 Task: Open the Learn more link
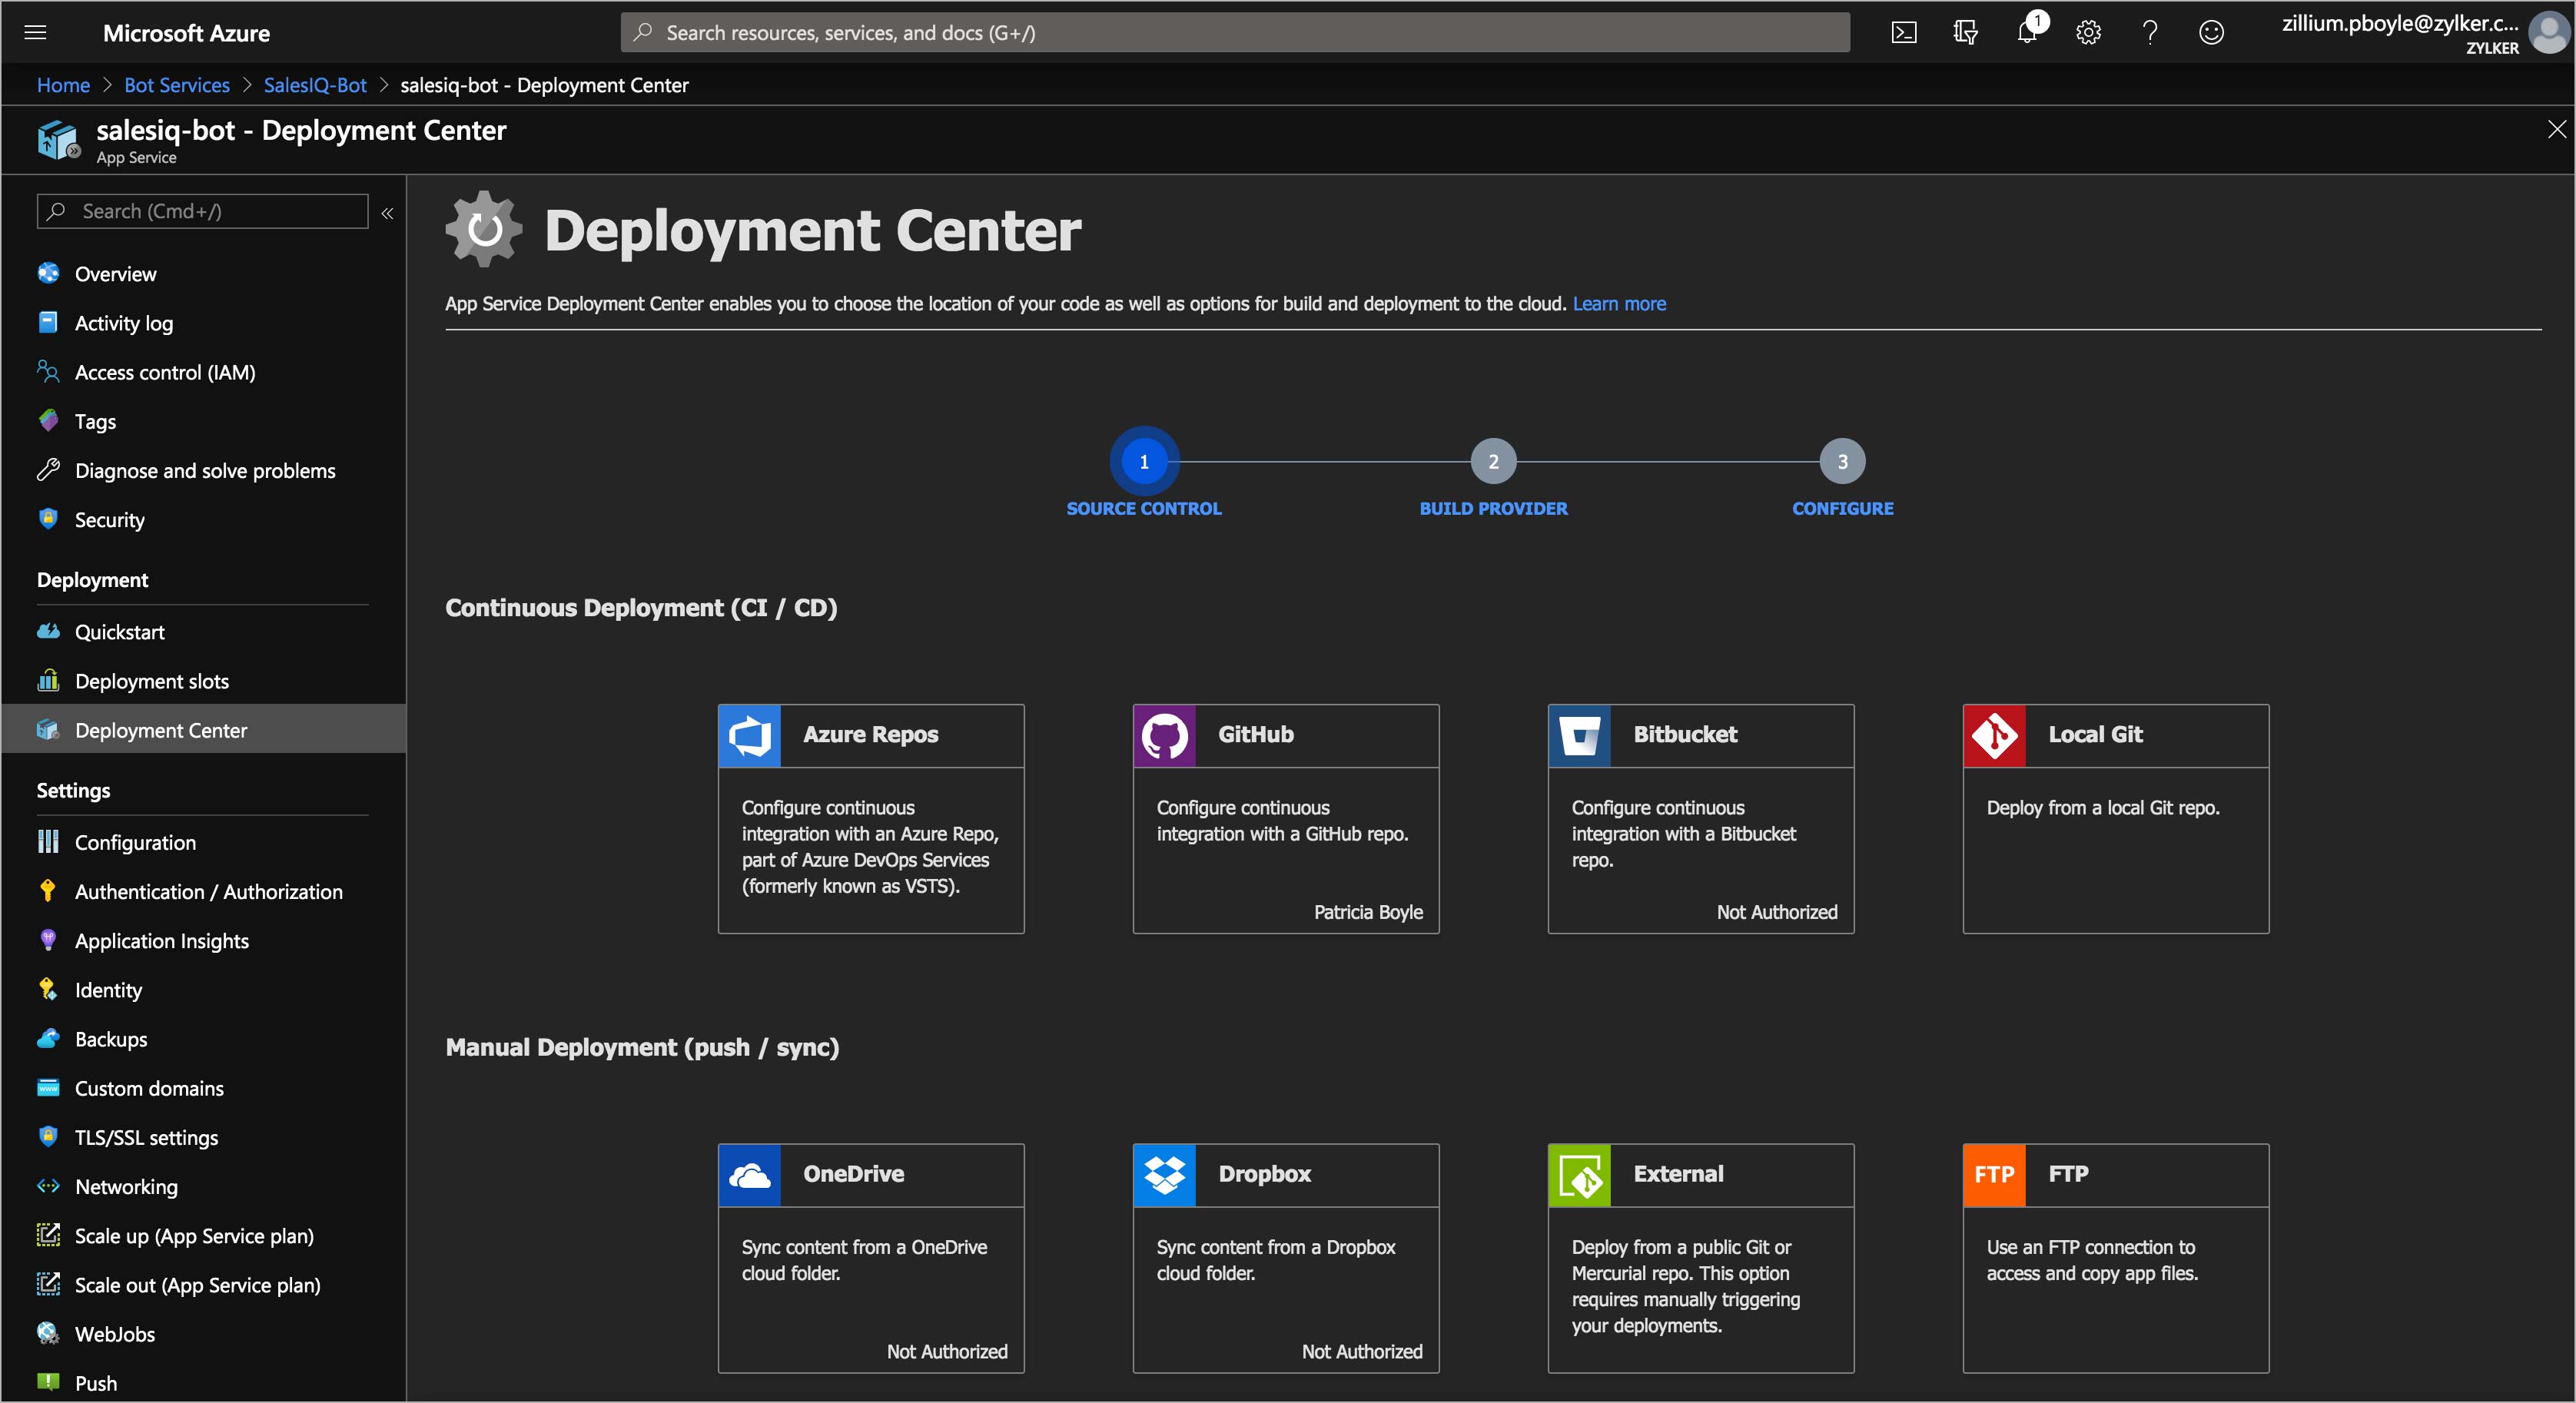1618,303
